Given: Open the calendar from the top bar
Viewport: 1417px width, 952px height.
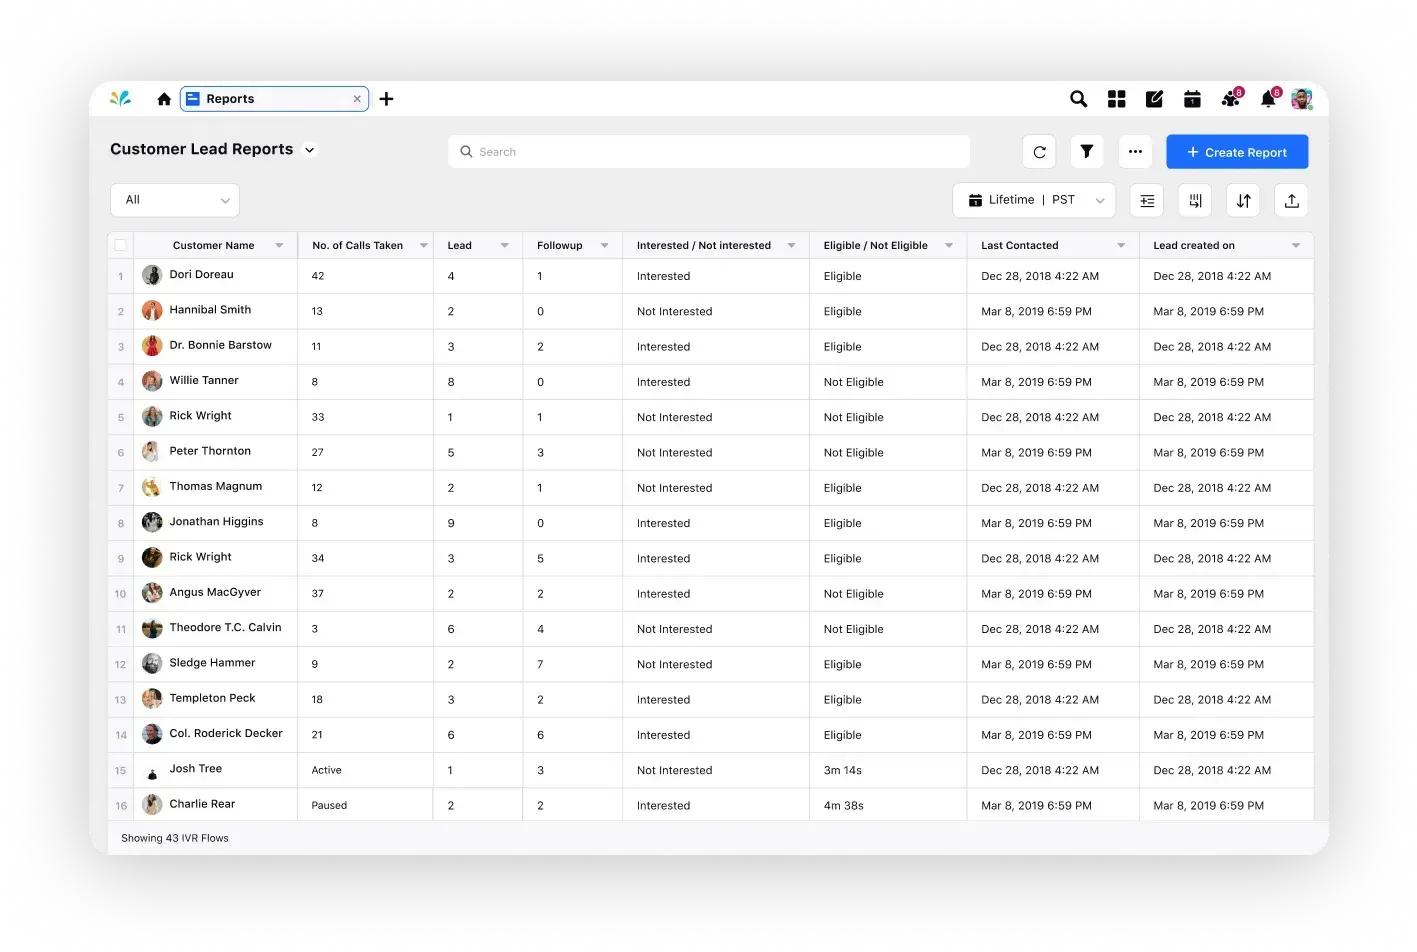Looking at the screenshot, I should (1192, 99).
